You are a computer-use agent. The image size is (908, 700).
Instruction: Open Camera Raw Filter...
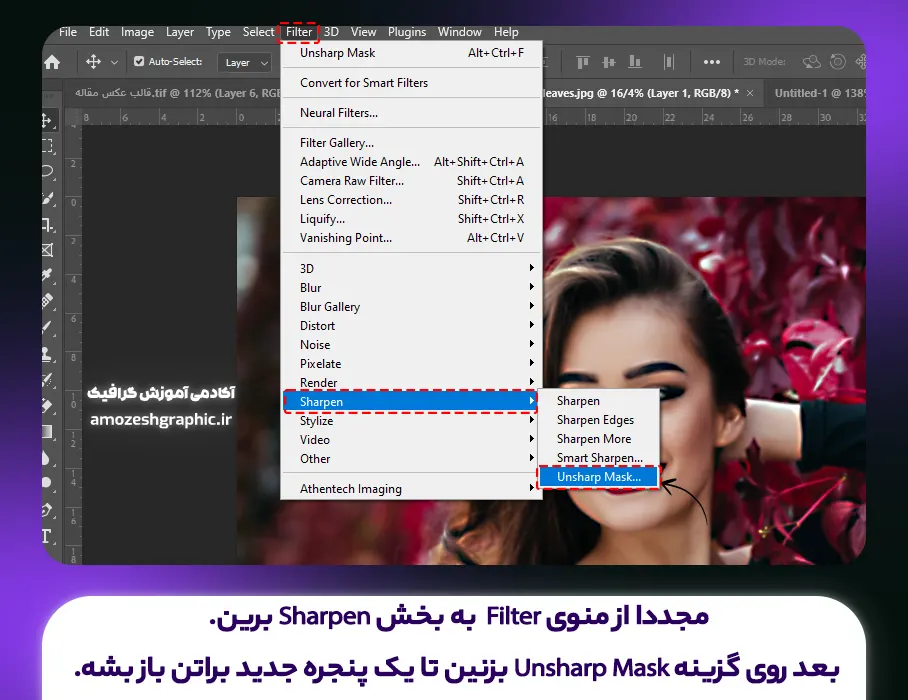(x=412, y=181)
